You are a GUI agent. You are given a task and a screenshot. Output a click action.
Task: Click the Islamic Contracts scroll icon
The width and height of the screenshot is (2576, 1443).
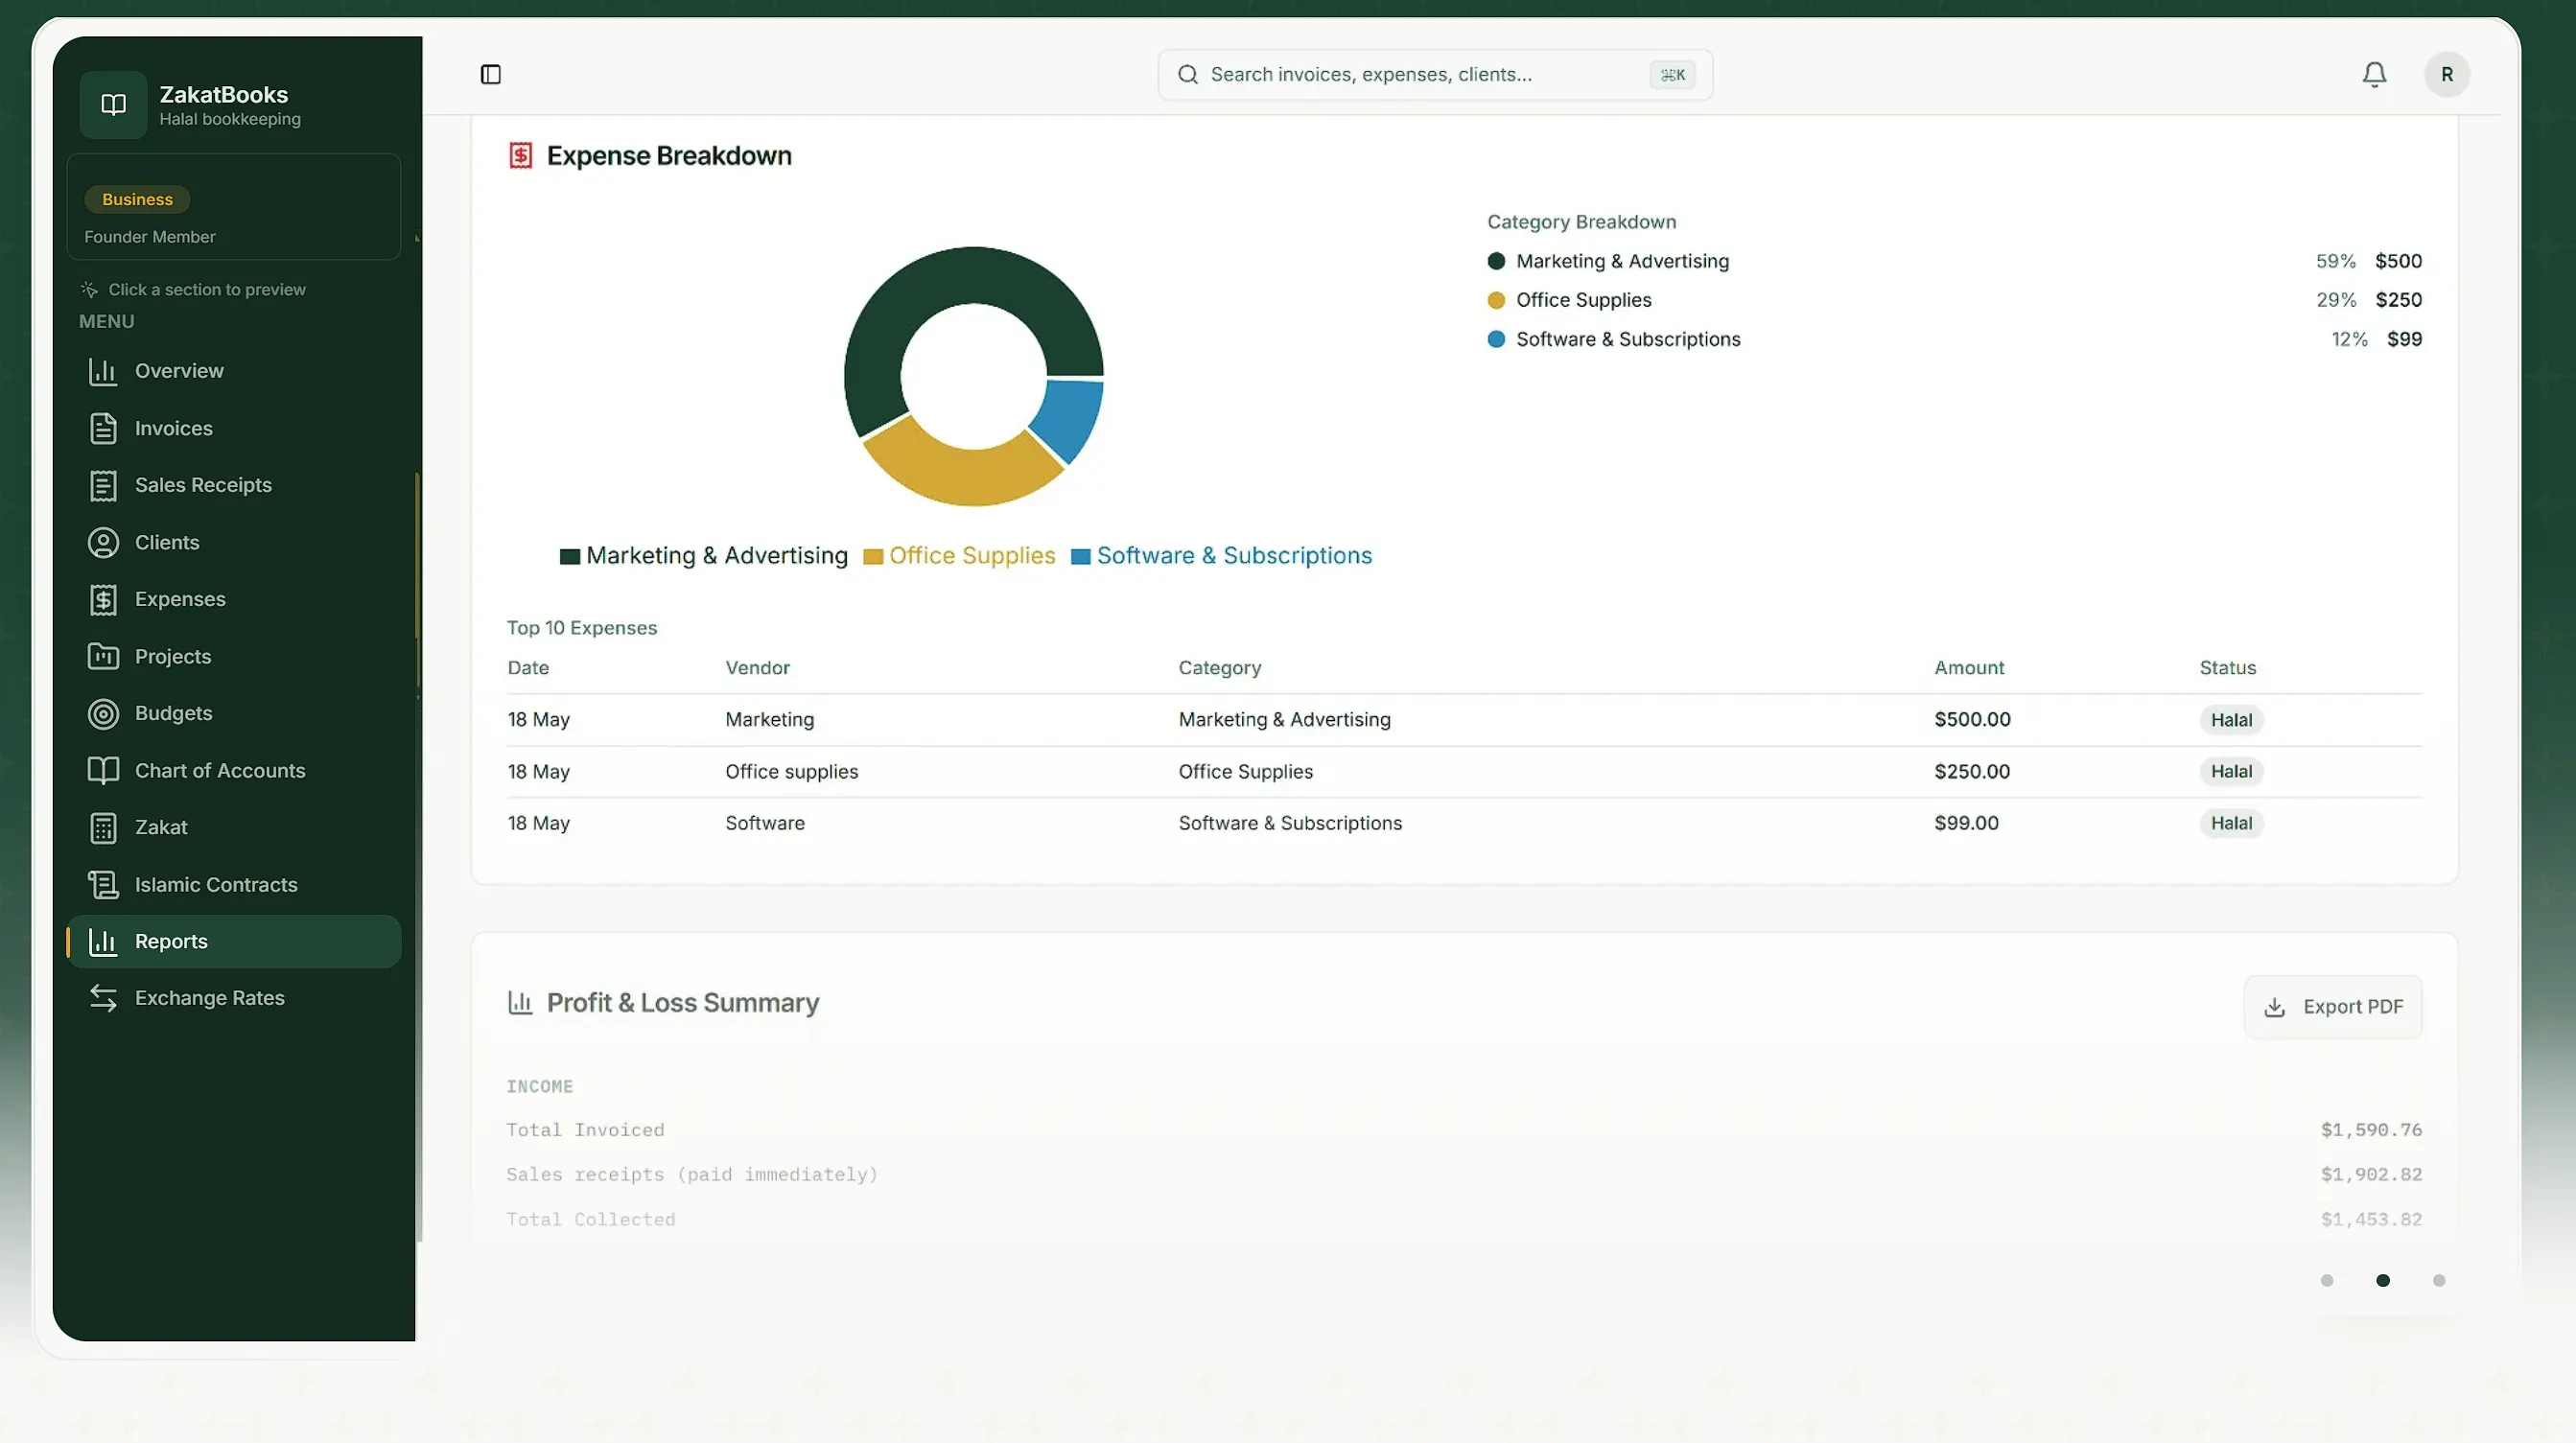103,884
